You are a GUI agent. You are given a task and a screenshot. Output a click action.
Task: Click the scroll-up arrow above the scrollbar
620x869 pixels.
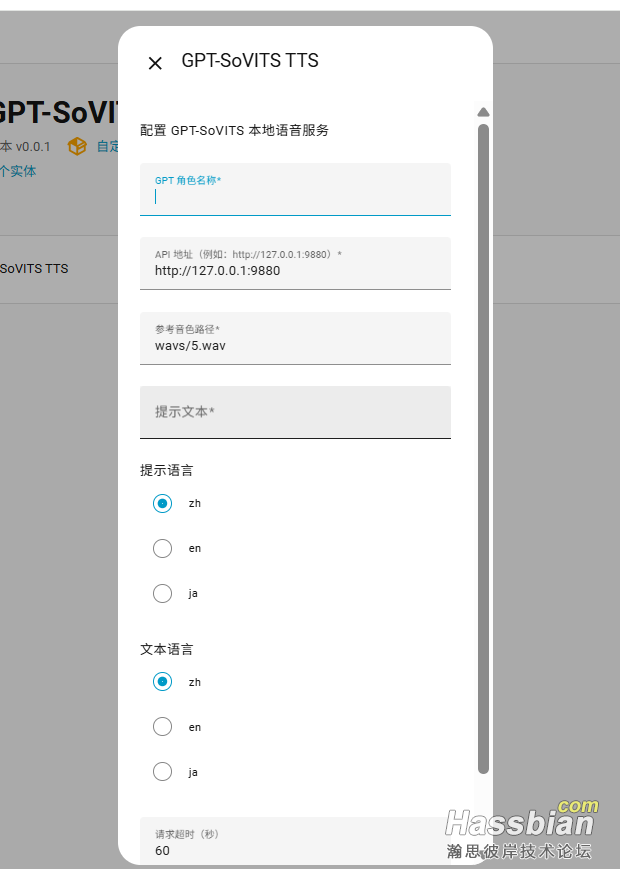(483, 112)
